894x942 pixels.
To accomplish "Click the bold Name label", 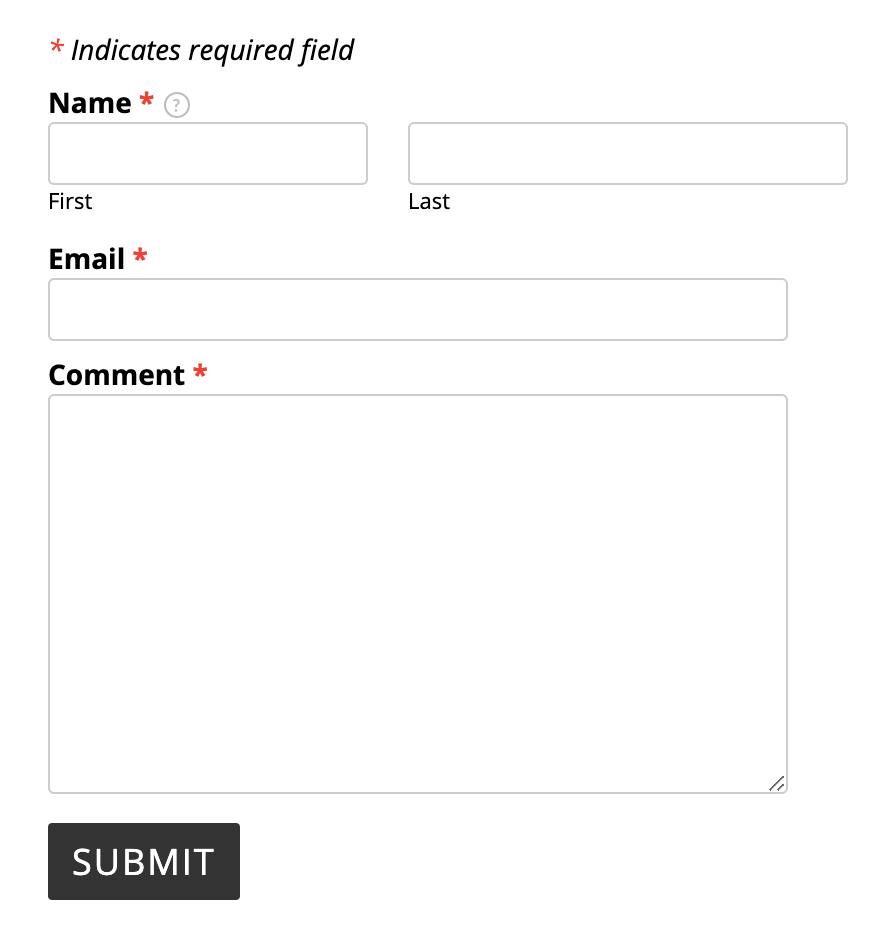I will [90, 103].
